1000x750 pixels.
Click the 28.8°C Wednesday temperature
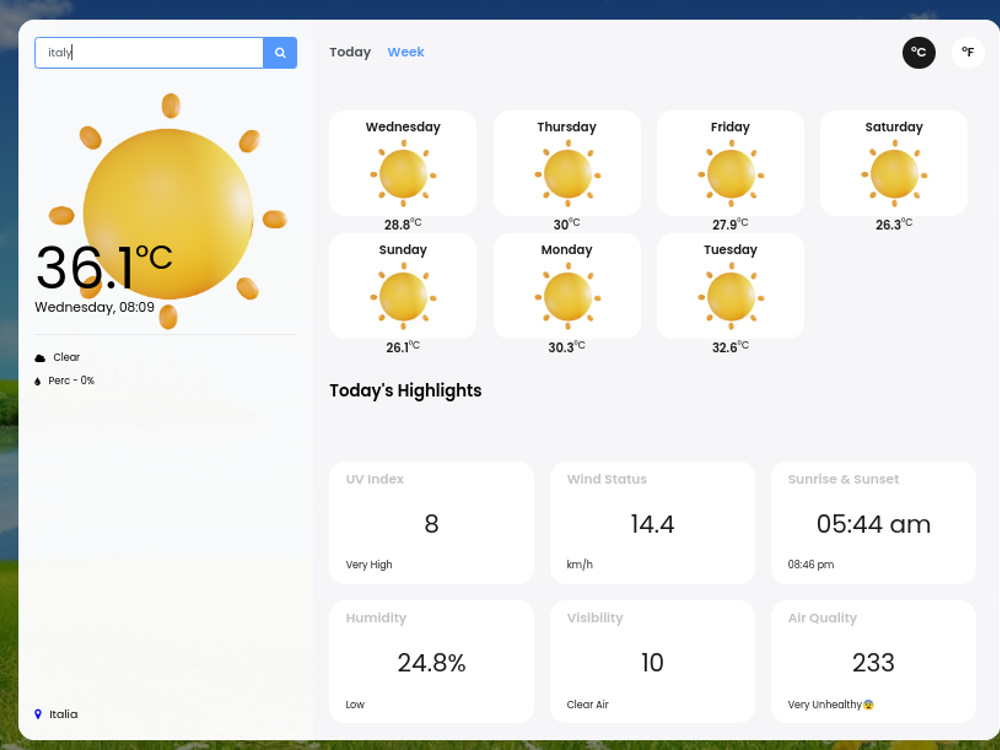(403, 224)
